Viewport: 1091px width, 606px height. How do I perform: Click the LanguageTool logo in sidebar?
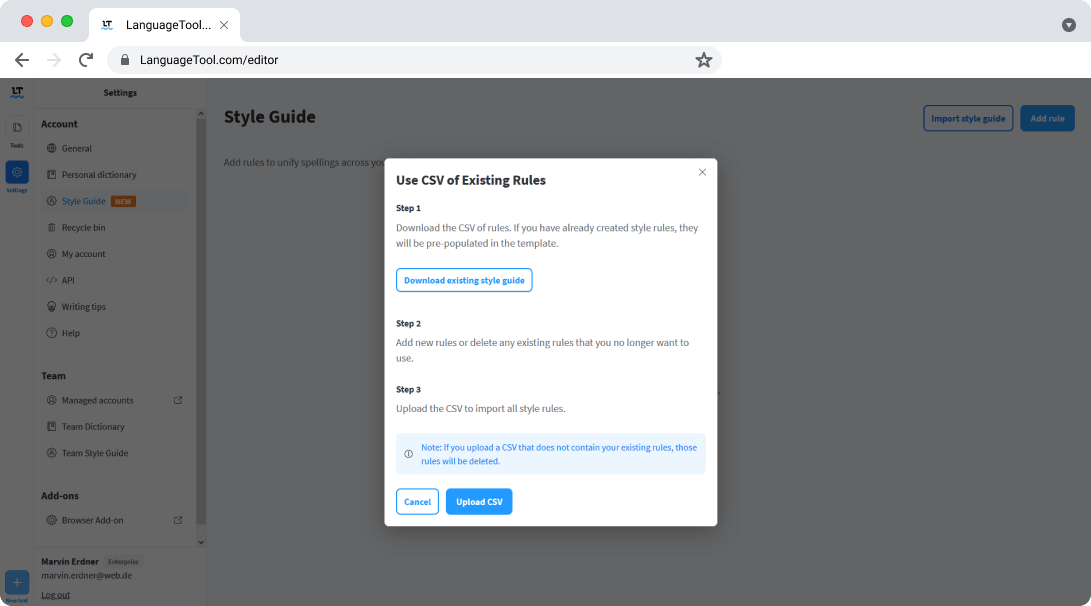17,92
